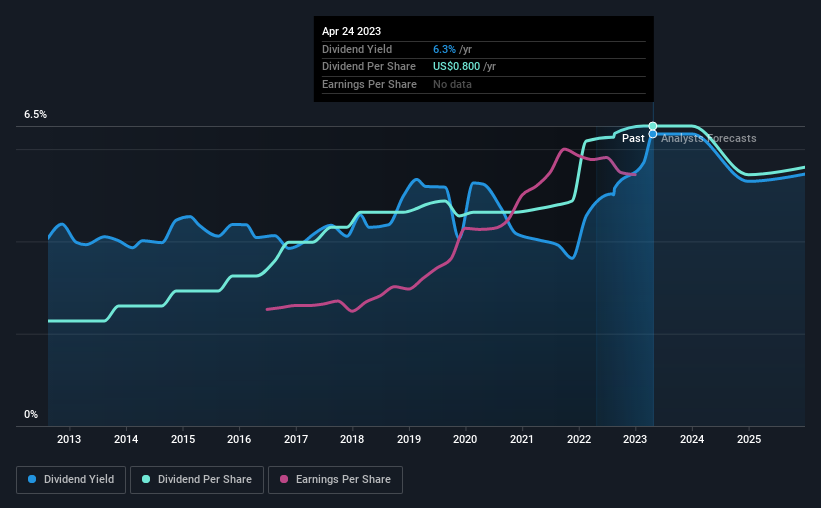Select the blue Dividend Yield data point marker
The width and height of the screenshot is (821, 508).
tap(653, 134)
